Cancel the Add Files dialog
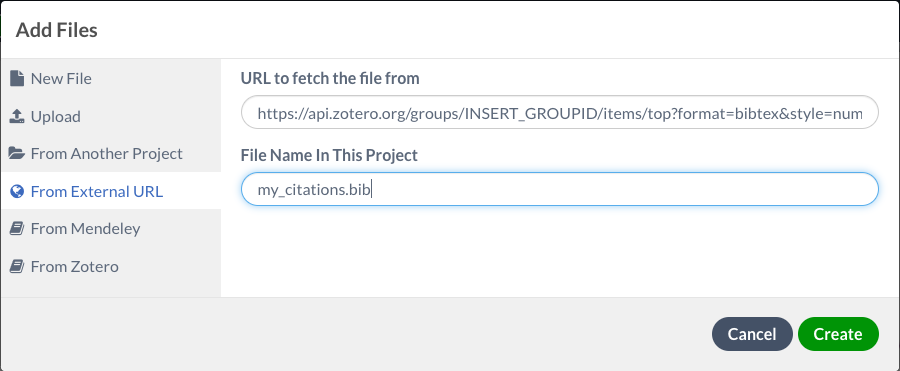 752,334
